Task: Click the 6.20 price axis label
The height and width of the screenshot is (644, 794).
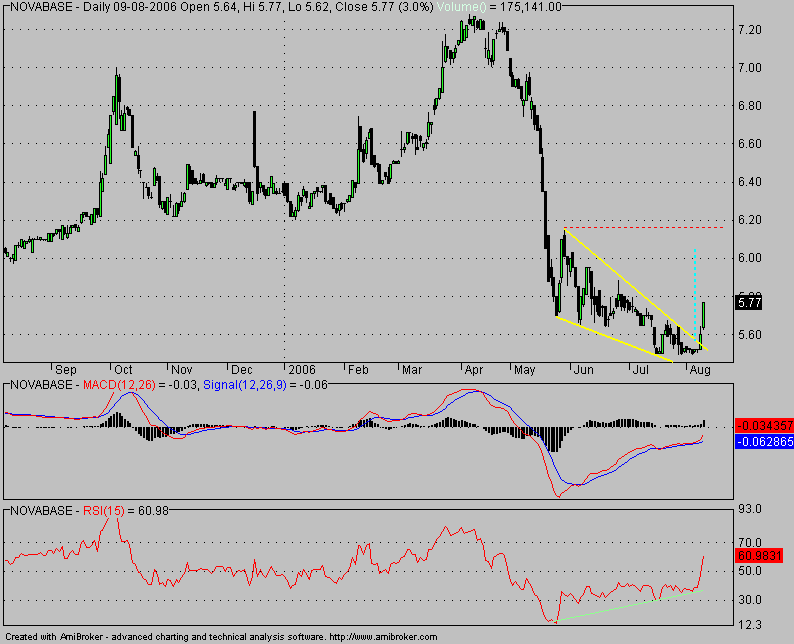Action: pyautogui.click(x=750, y=220)
